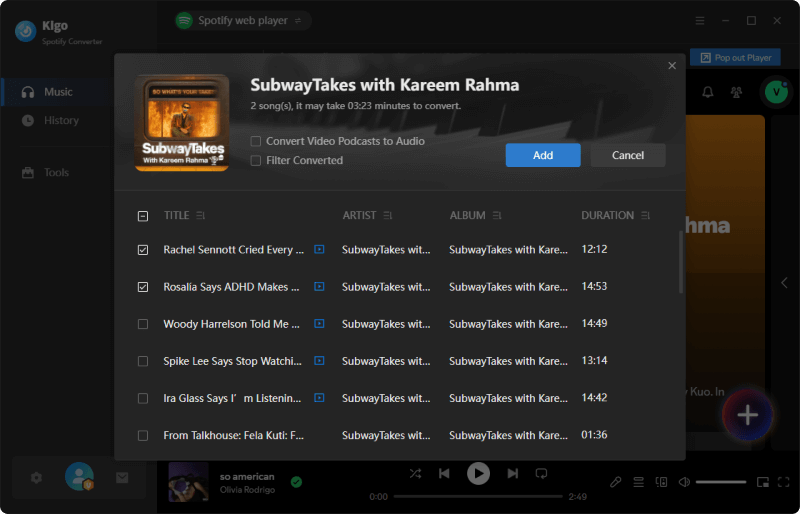The image size is (800, 514).
Task: Uncheck Rosalia Says ADHD Makes episode
Action: click(x=143, y=287)
